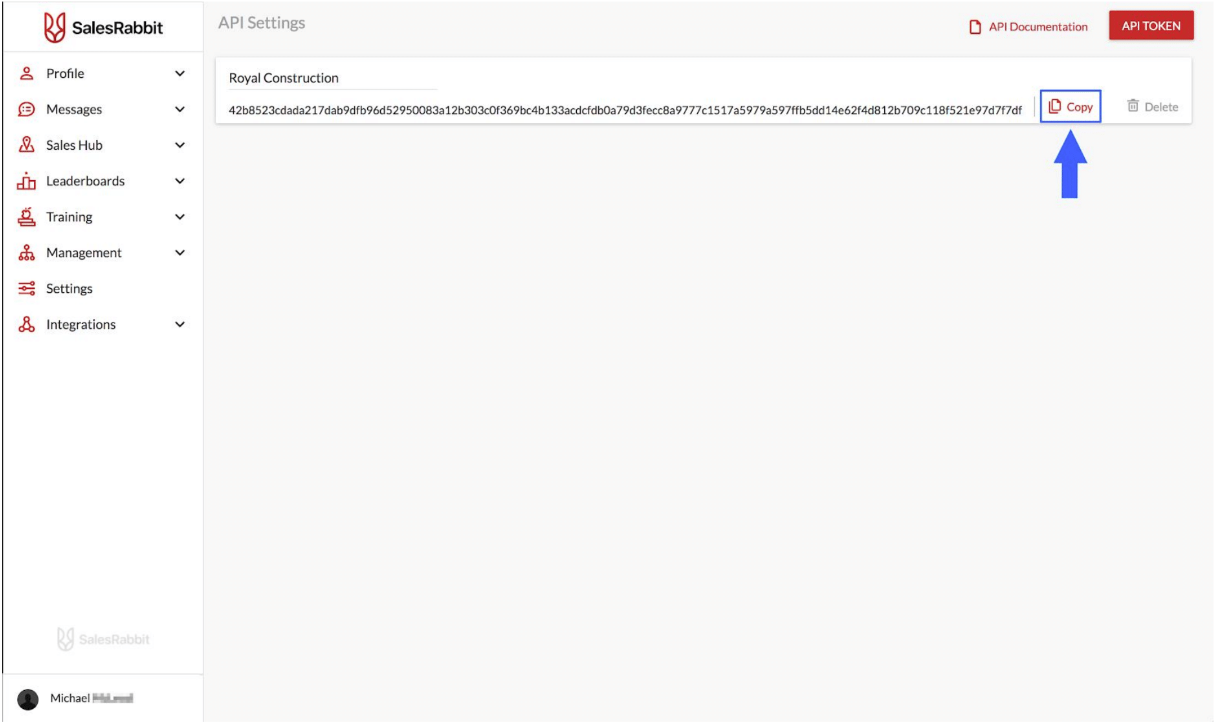
Task: Open the API Documentation link
Action: tap(1029, 27)
